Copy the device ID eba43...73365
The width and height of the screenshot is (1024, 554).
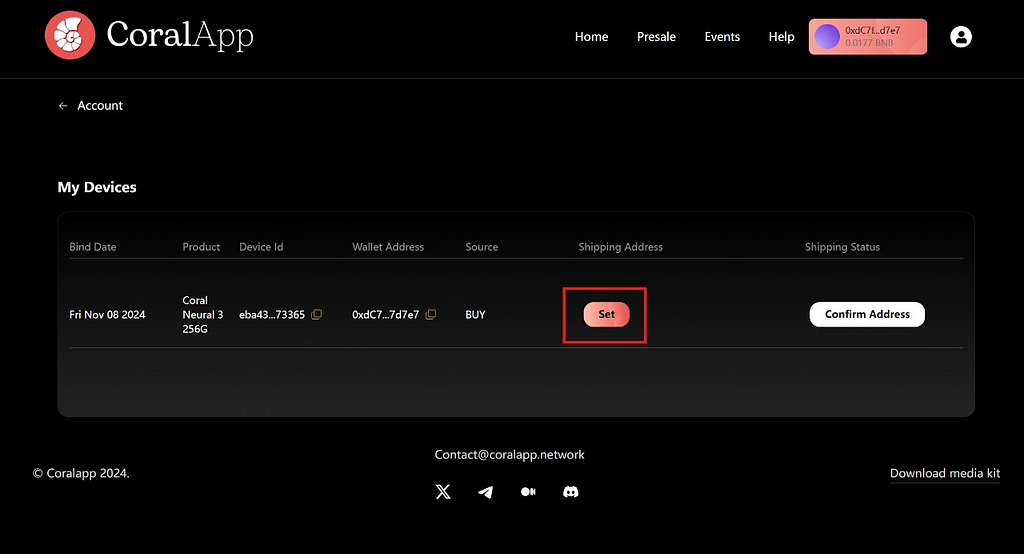(317, 314)
